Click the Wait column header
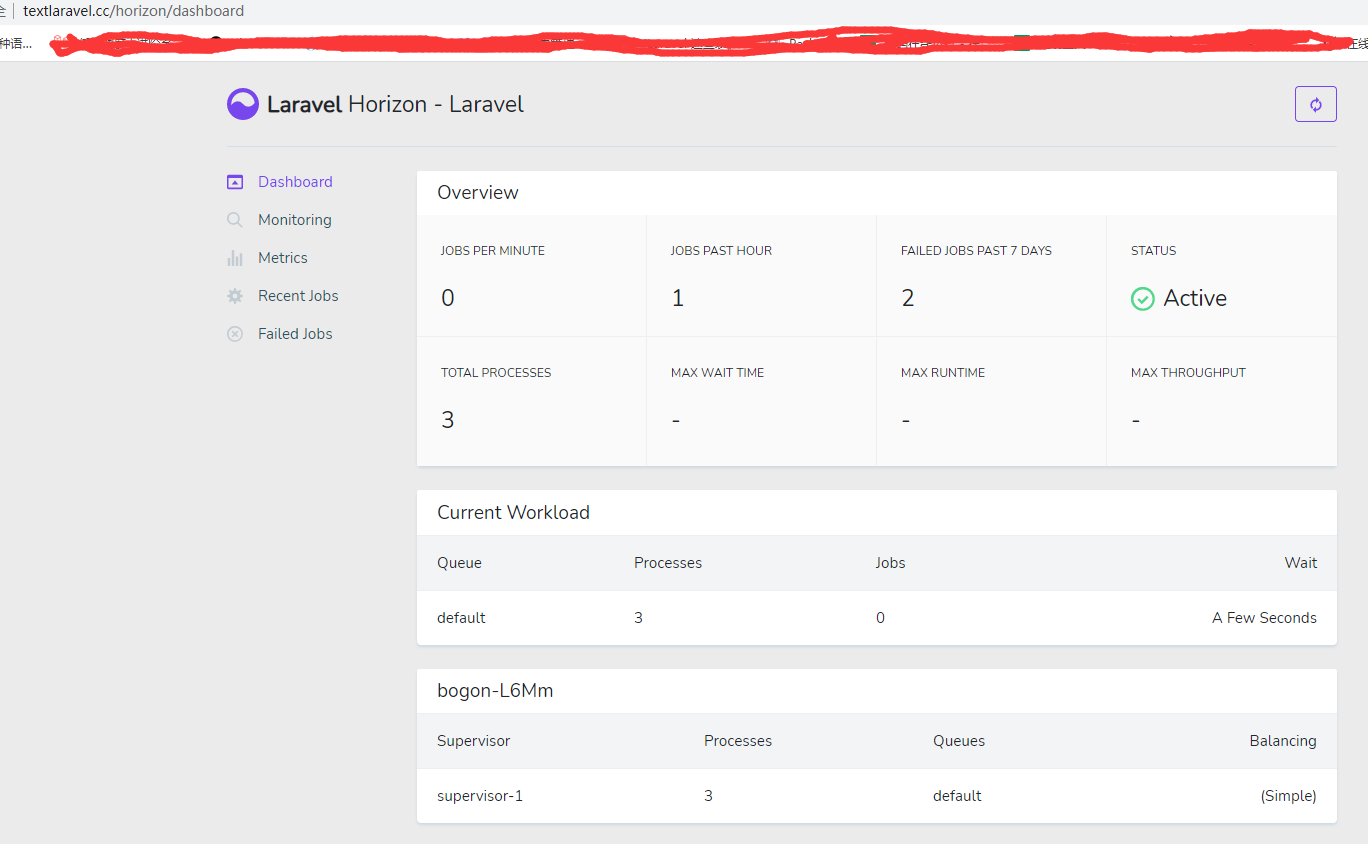1368x844 pixels. (x=1301, y=563)
